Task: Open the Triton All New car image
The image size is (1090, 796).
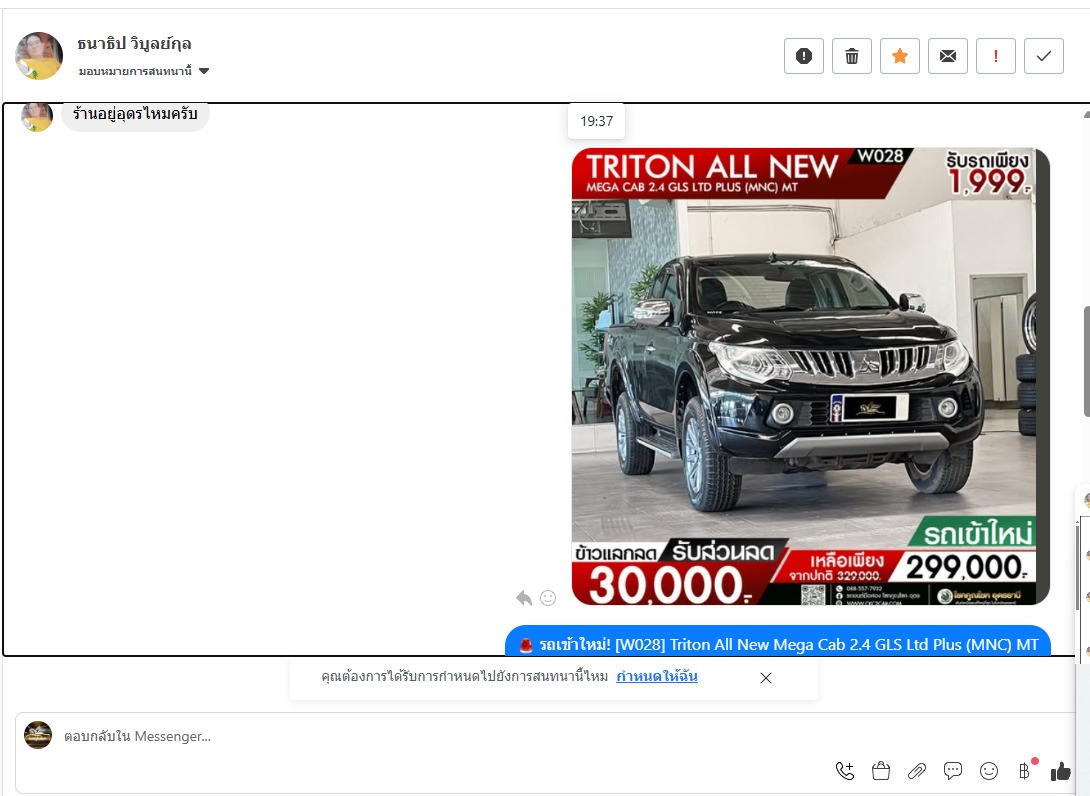Action: pos(810,376)
